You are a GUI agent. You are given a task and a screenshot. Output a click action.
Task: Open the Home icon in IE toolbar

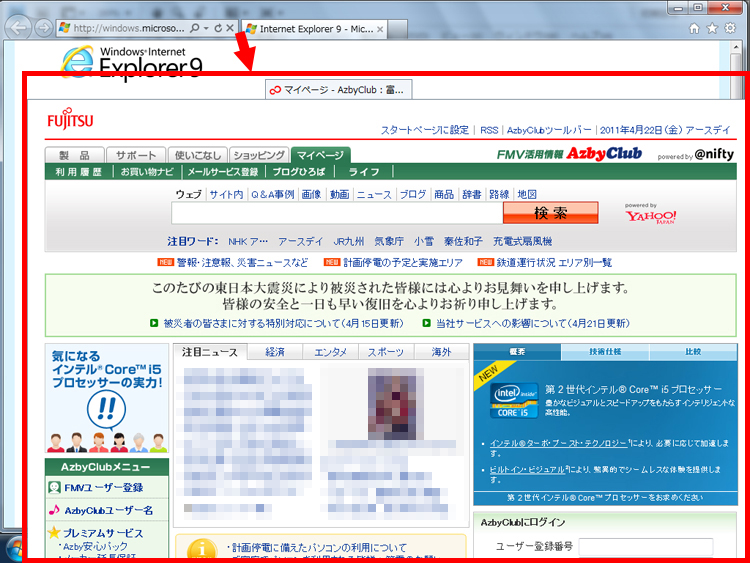pos(694,29)
